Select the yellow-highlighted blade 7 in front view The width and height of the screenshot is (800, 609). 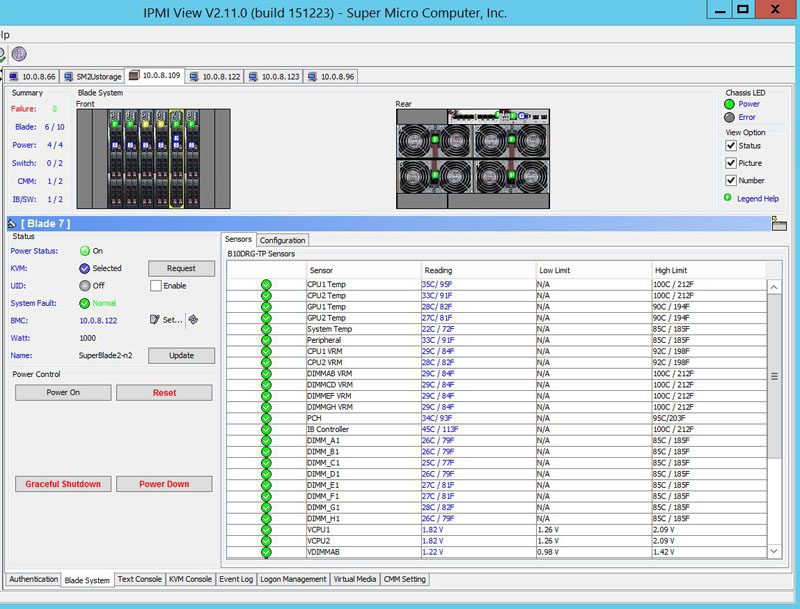pos(176,159)
